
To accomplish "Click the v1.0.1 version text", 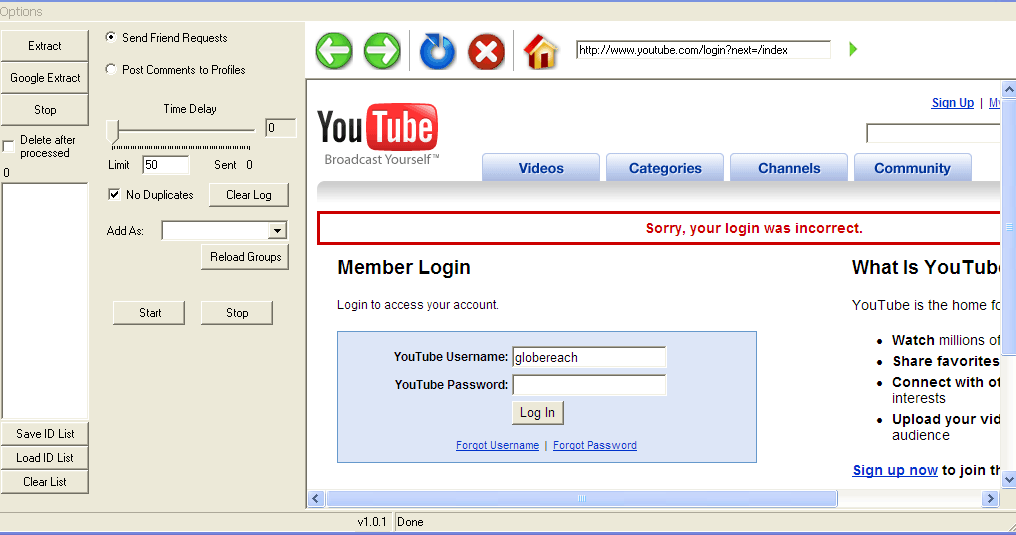I will point(372,522).
